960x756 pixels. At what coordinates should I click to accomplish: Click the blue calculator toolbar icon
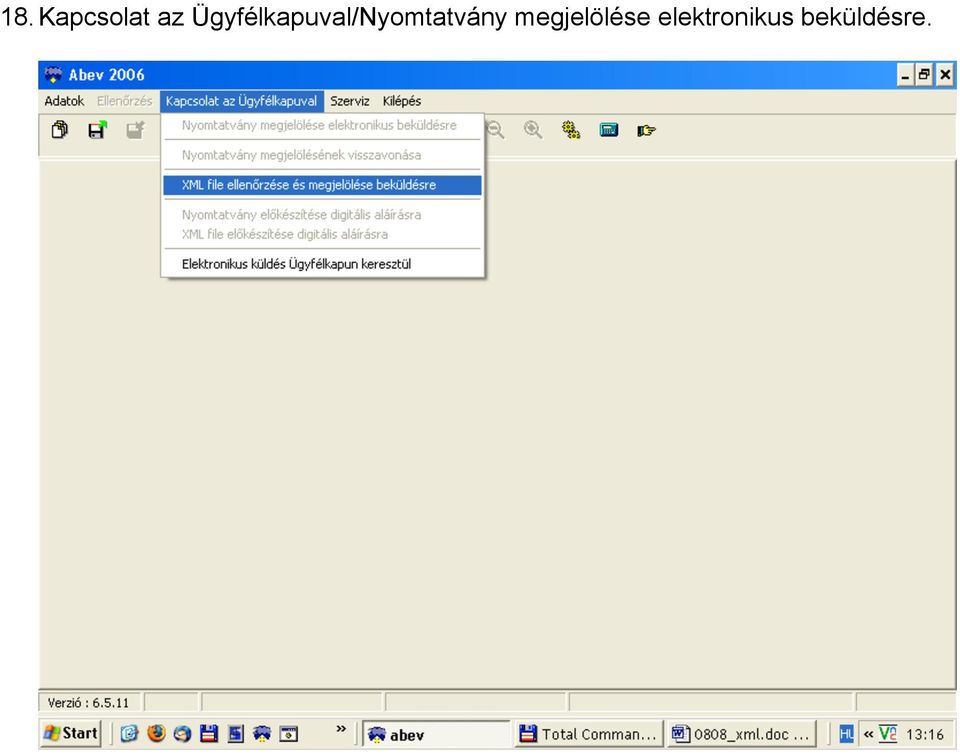click(609, 130)
